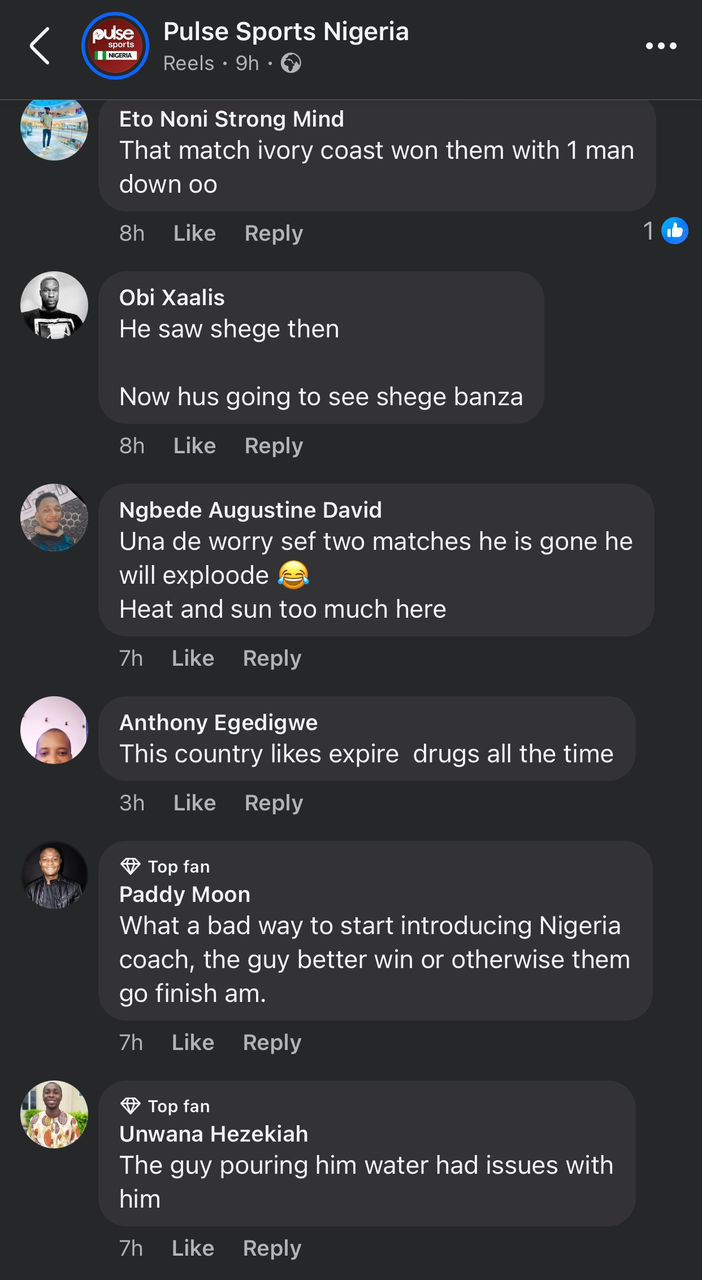This screenshot has width=702, height=1280.
Task: Tap the Pulse Sports Nigeria logo
Action: click(x=115, y=46)
